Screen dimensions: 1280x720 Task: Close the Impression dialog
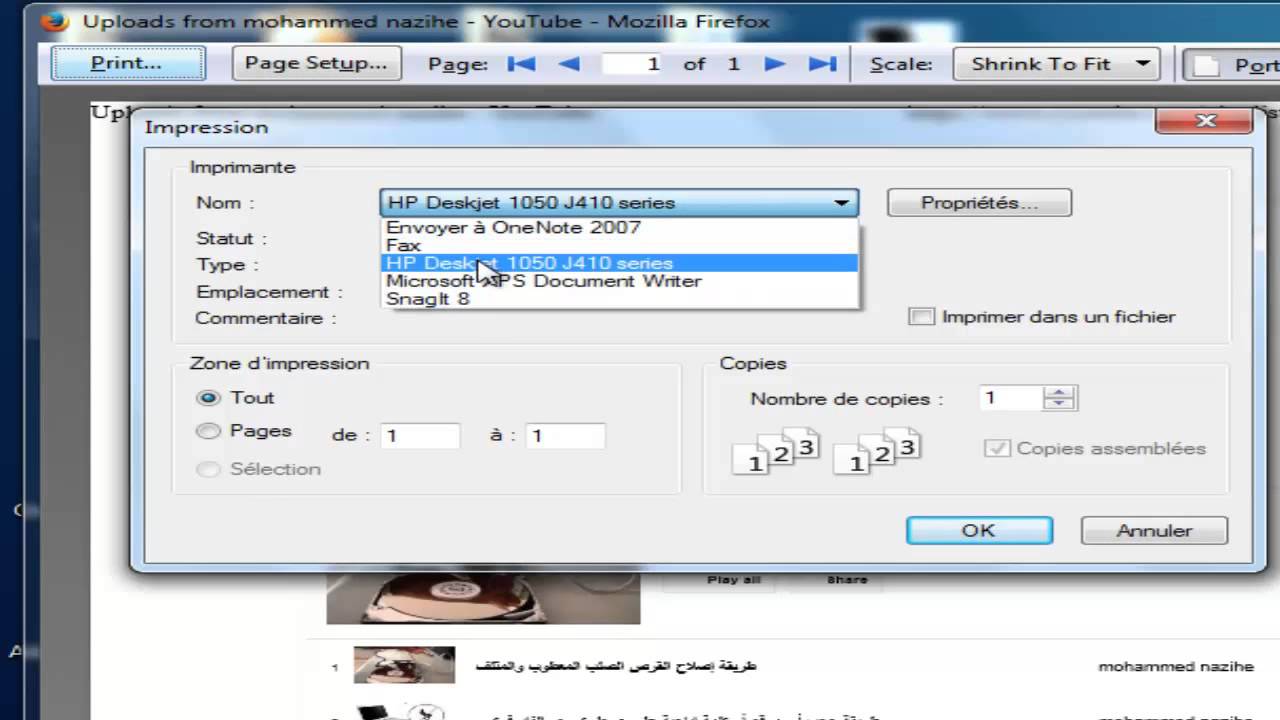click(x=1206, y=121)
